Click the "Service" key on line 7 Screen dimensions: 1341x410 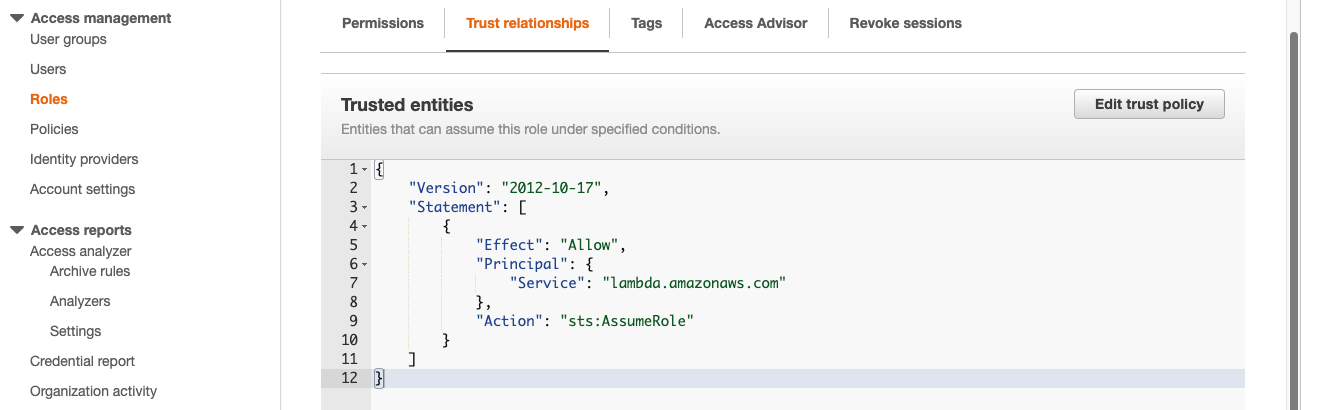(x=548, y=283)
